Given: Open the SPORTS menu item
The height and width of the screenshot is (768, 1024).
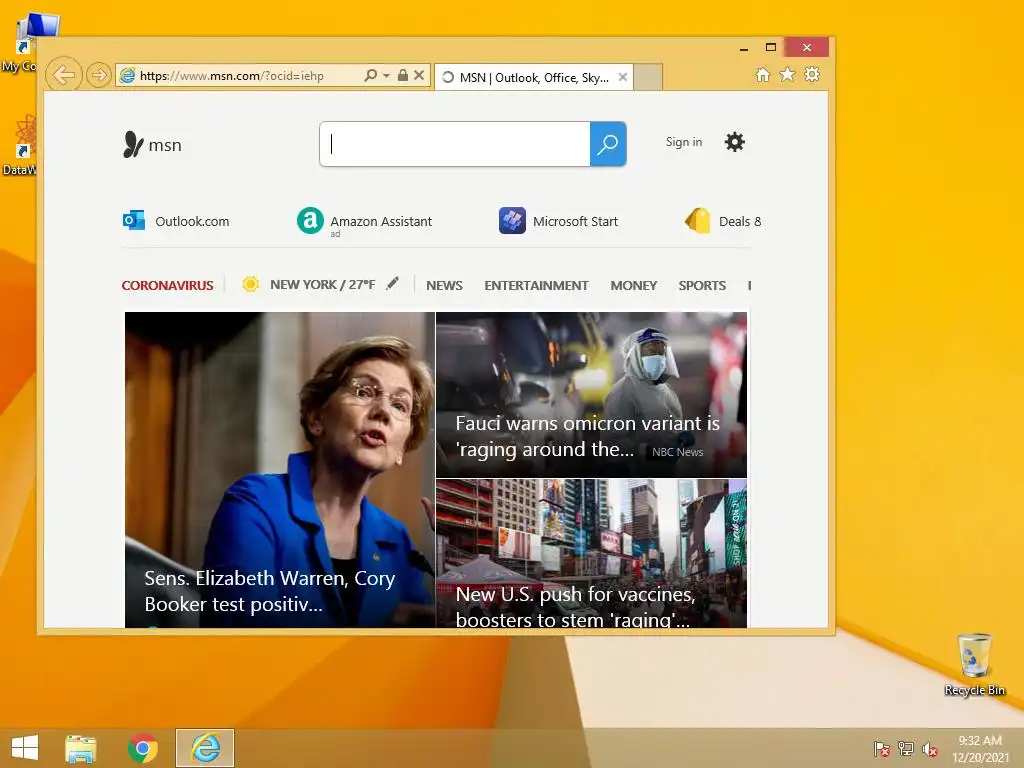Looking at the screenshot, I should point(702,285).
